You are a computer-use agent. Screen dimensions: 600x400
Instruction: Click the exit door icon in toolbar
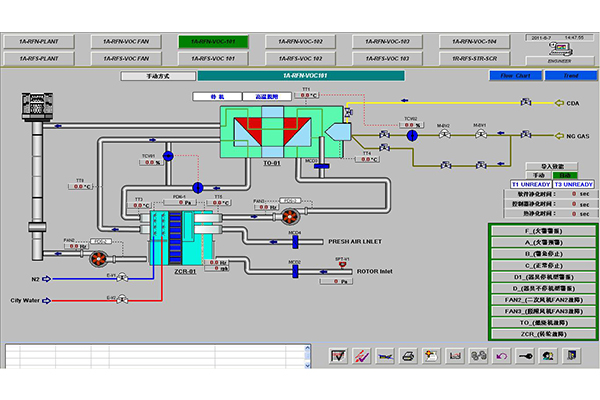coord(570,355)
